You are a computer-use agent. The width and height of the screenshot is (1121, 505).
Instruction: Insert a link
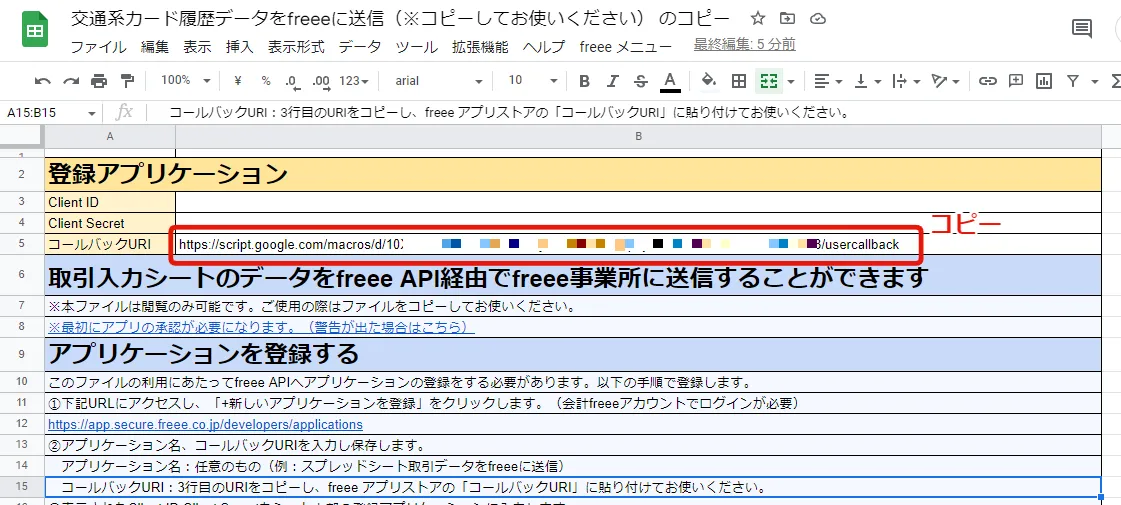[x=988, y=81]
